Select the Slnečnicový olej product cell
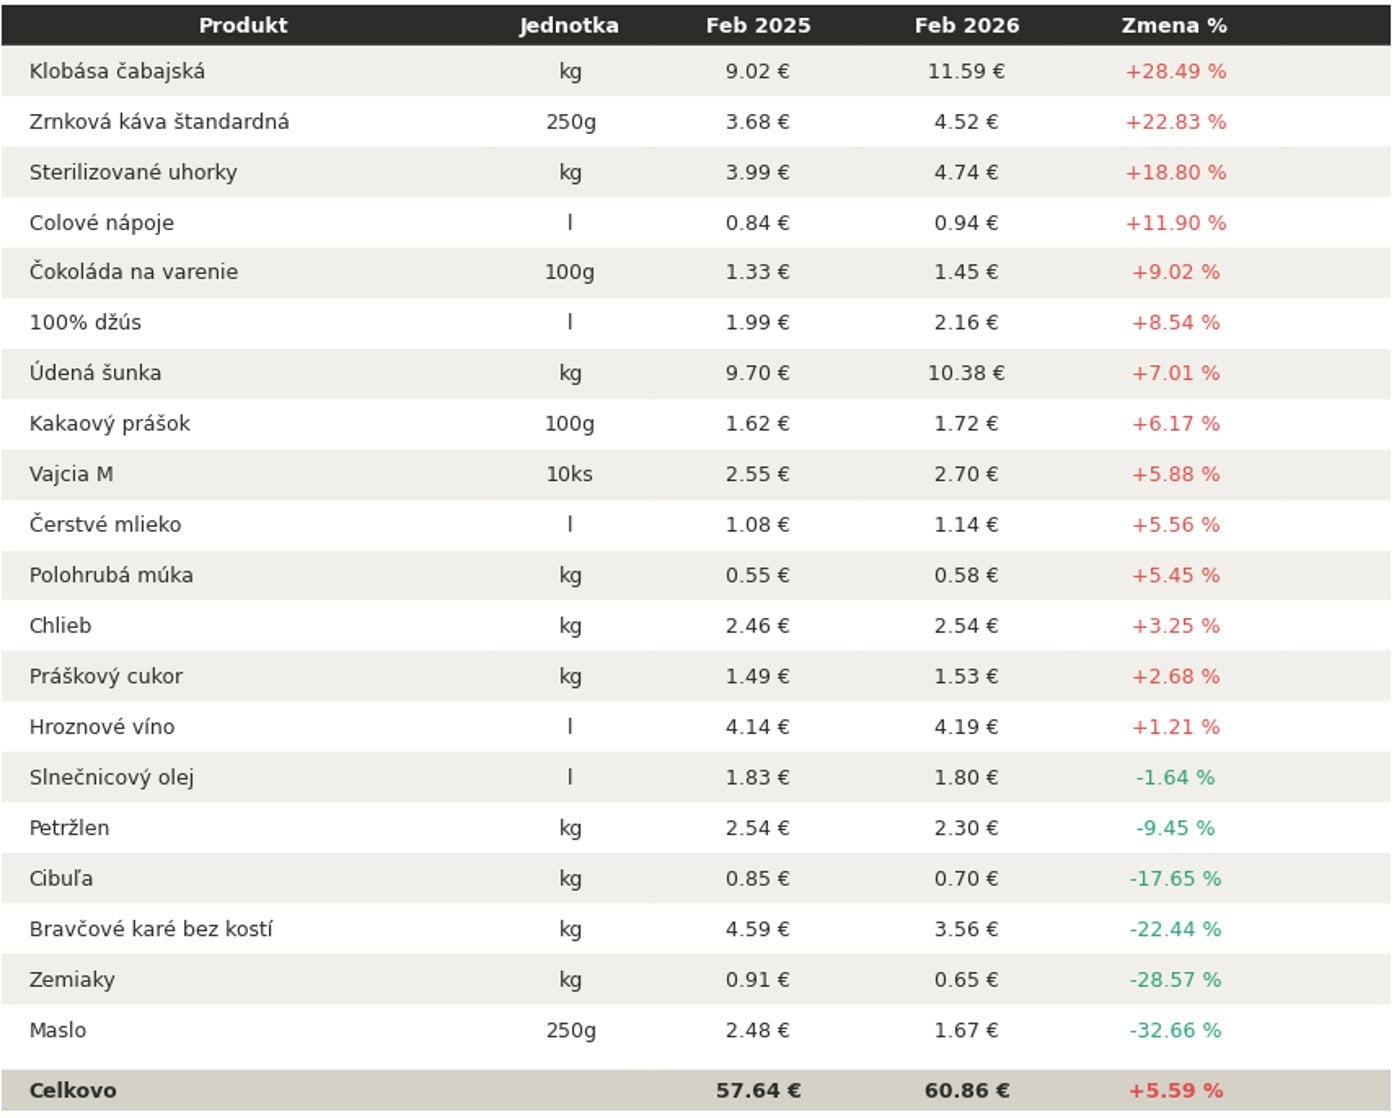This screenshot has height=1118, width=1396. pos(111,777)
